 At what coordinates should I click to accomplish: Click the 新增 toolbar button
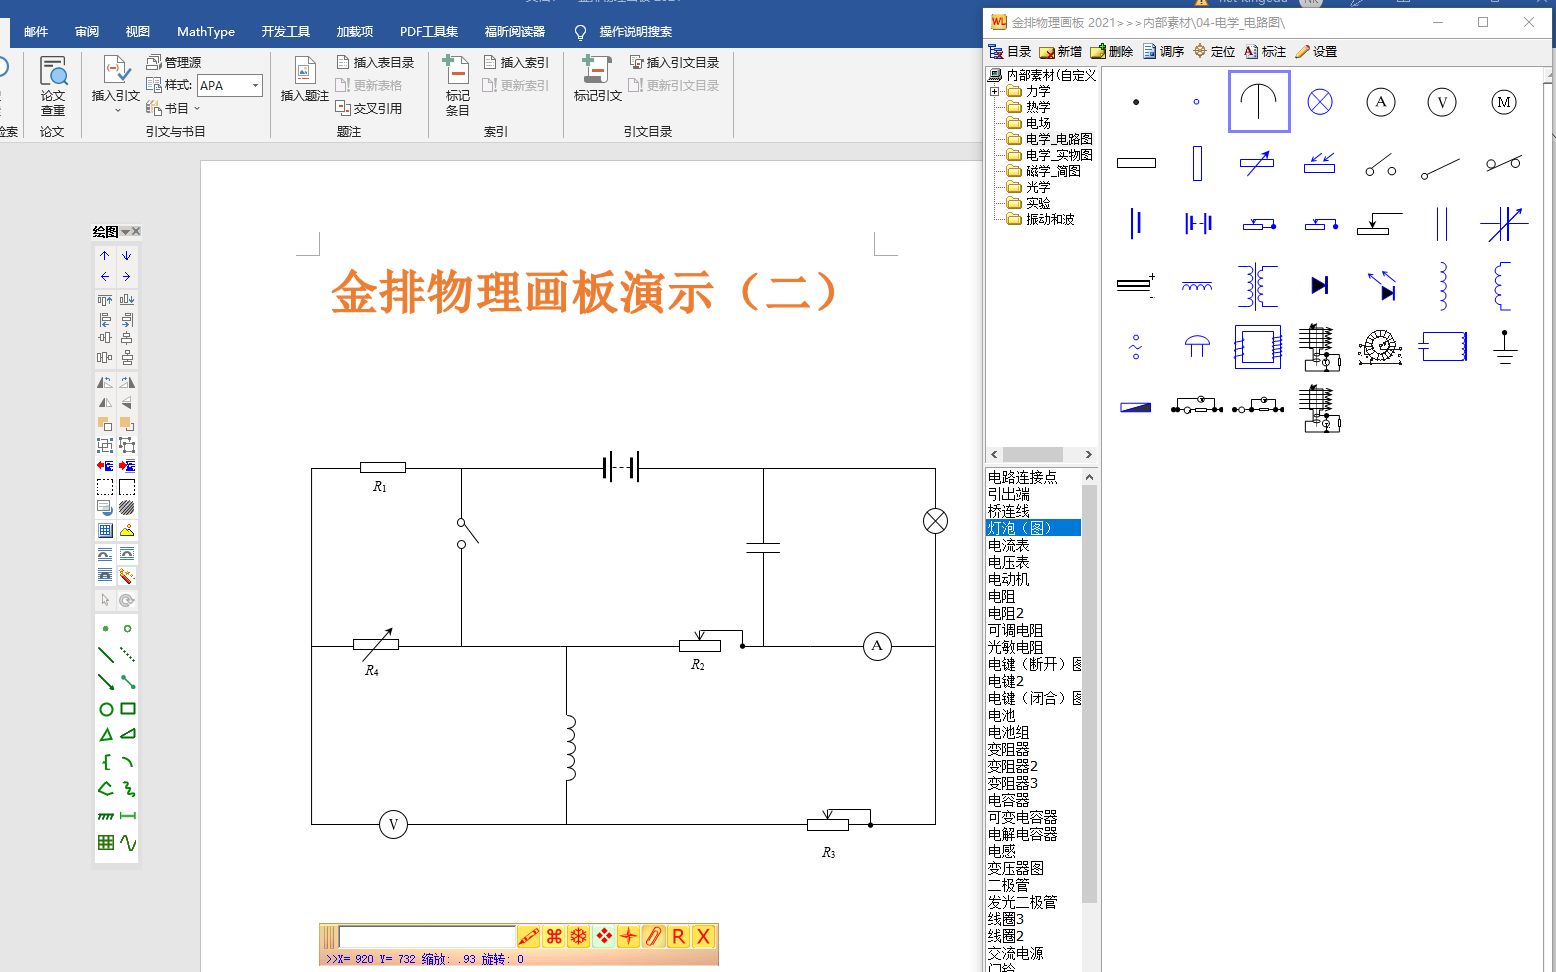click(1061, 52)
